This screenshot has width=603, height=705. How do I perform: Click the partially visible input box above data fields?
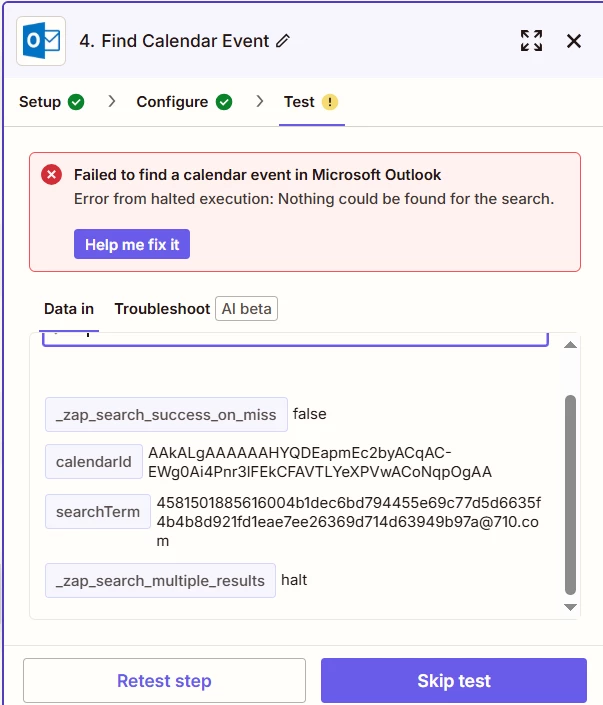click(x=295, y=339)
